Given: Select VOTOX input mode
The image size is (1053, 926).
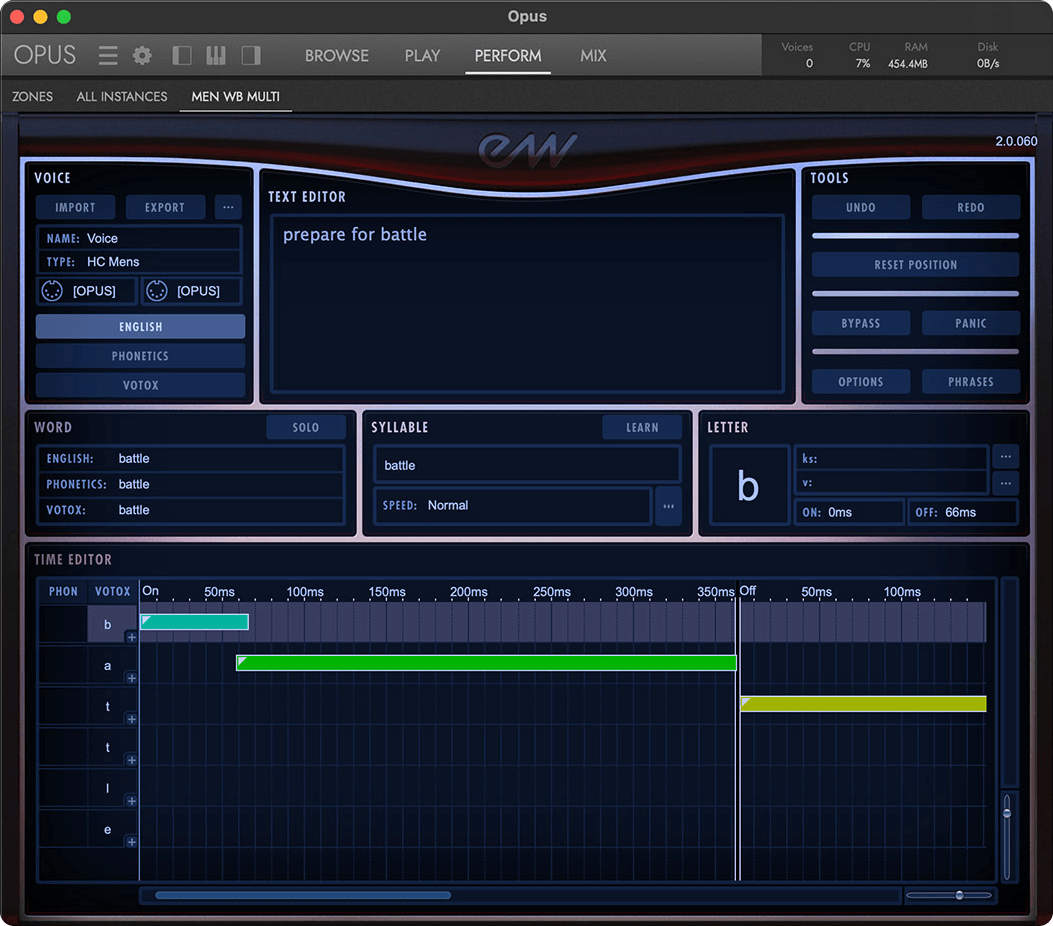Looking at the screenshot, I should [140, 385].
